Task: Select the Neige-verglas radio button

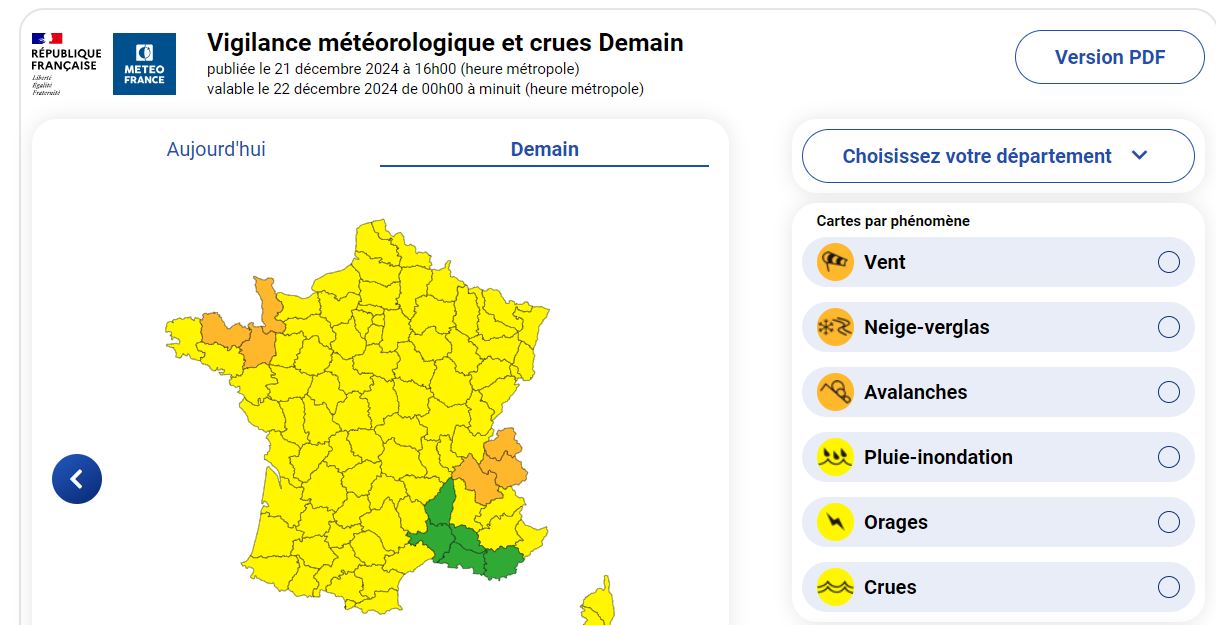Action: tap(1169, 327)
